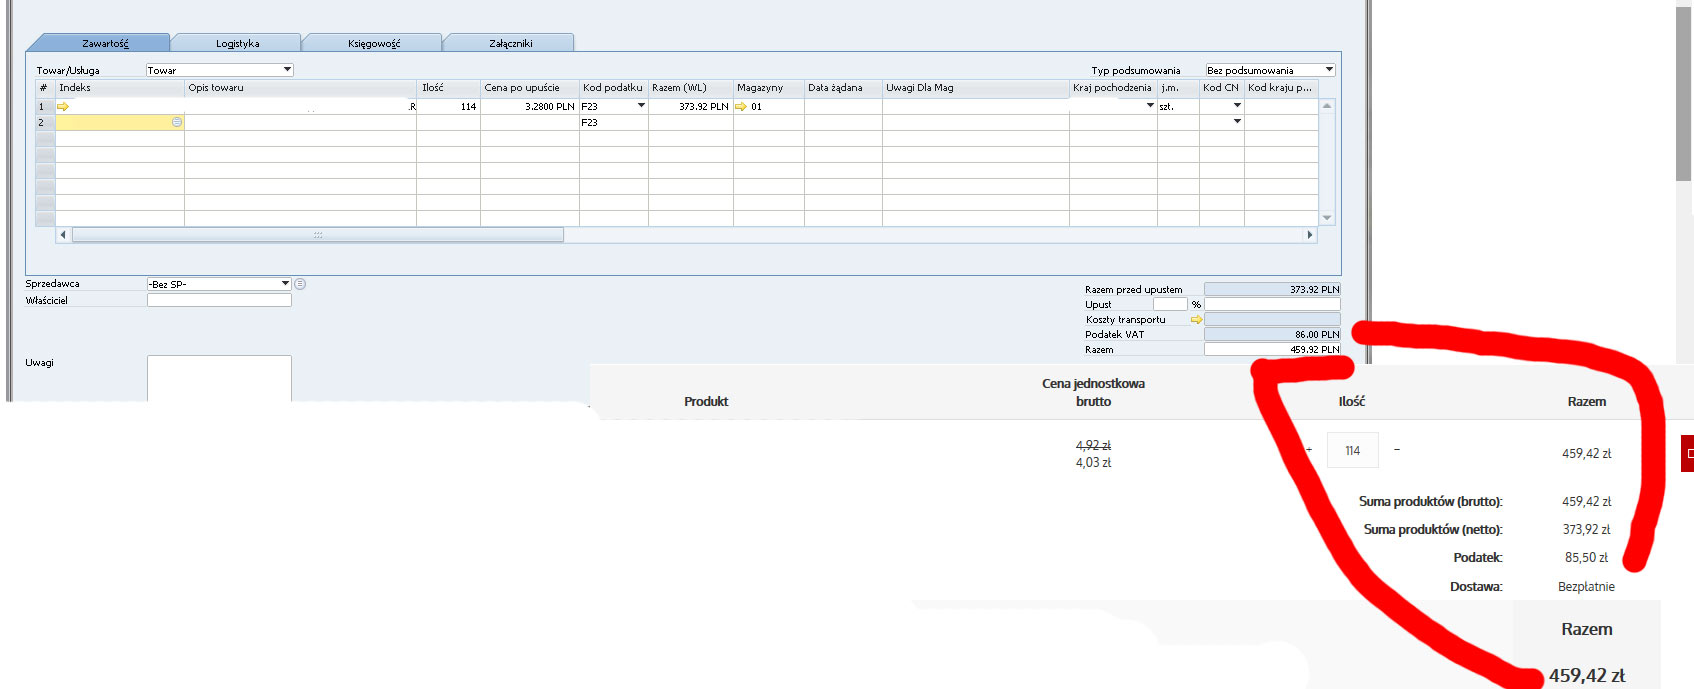
Task: Click the price cell 3.2800 PLN
Action: pyautogui.click(x=530, y=106)
